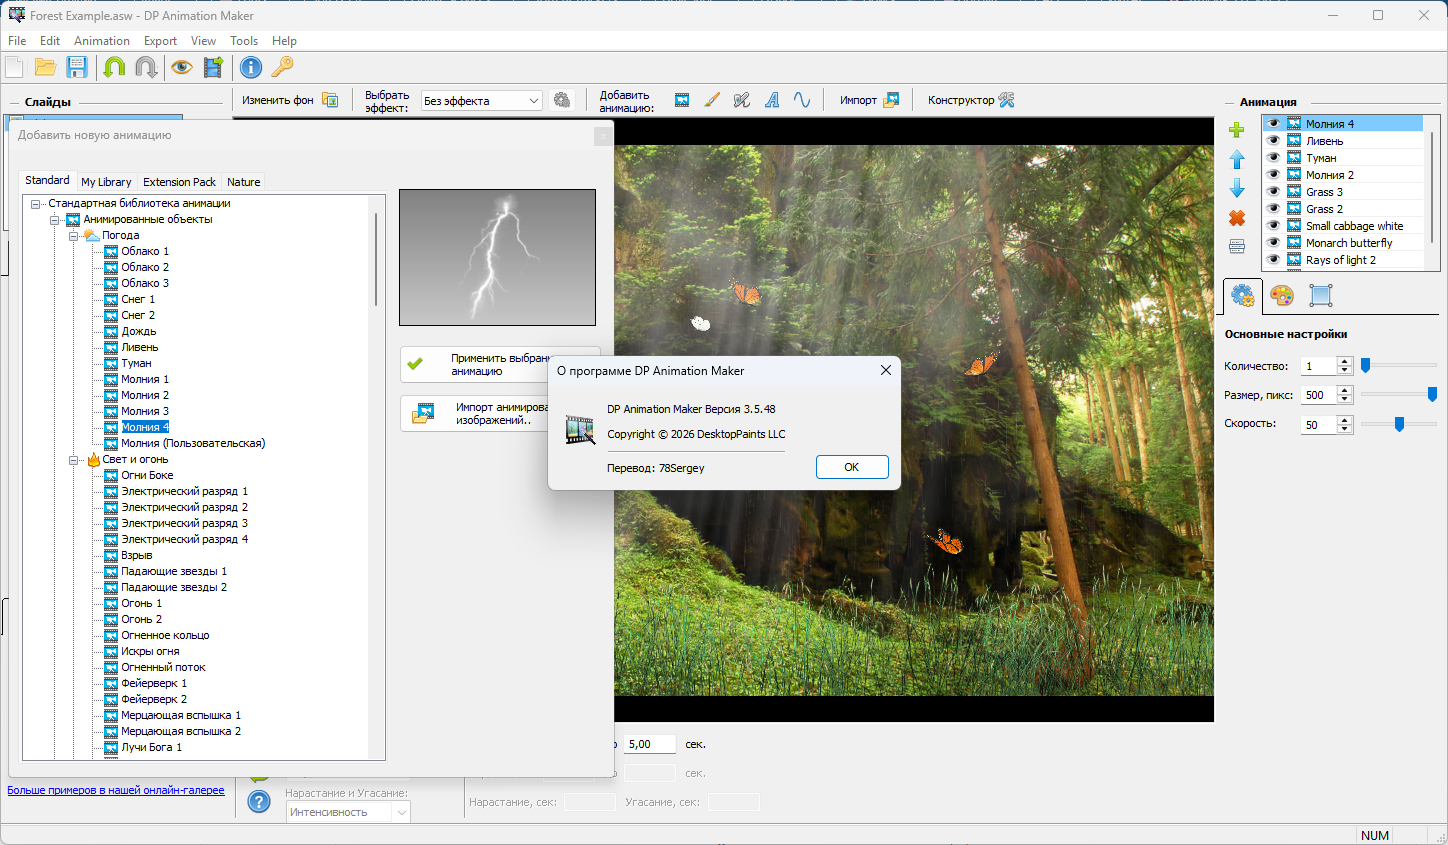Decrease the Размер, пикс value with down arrow

(1345, 400)
